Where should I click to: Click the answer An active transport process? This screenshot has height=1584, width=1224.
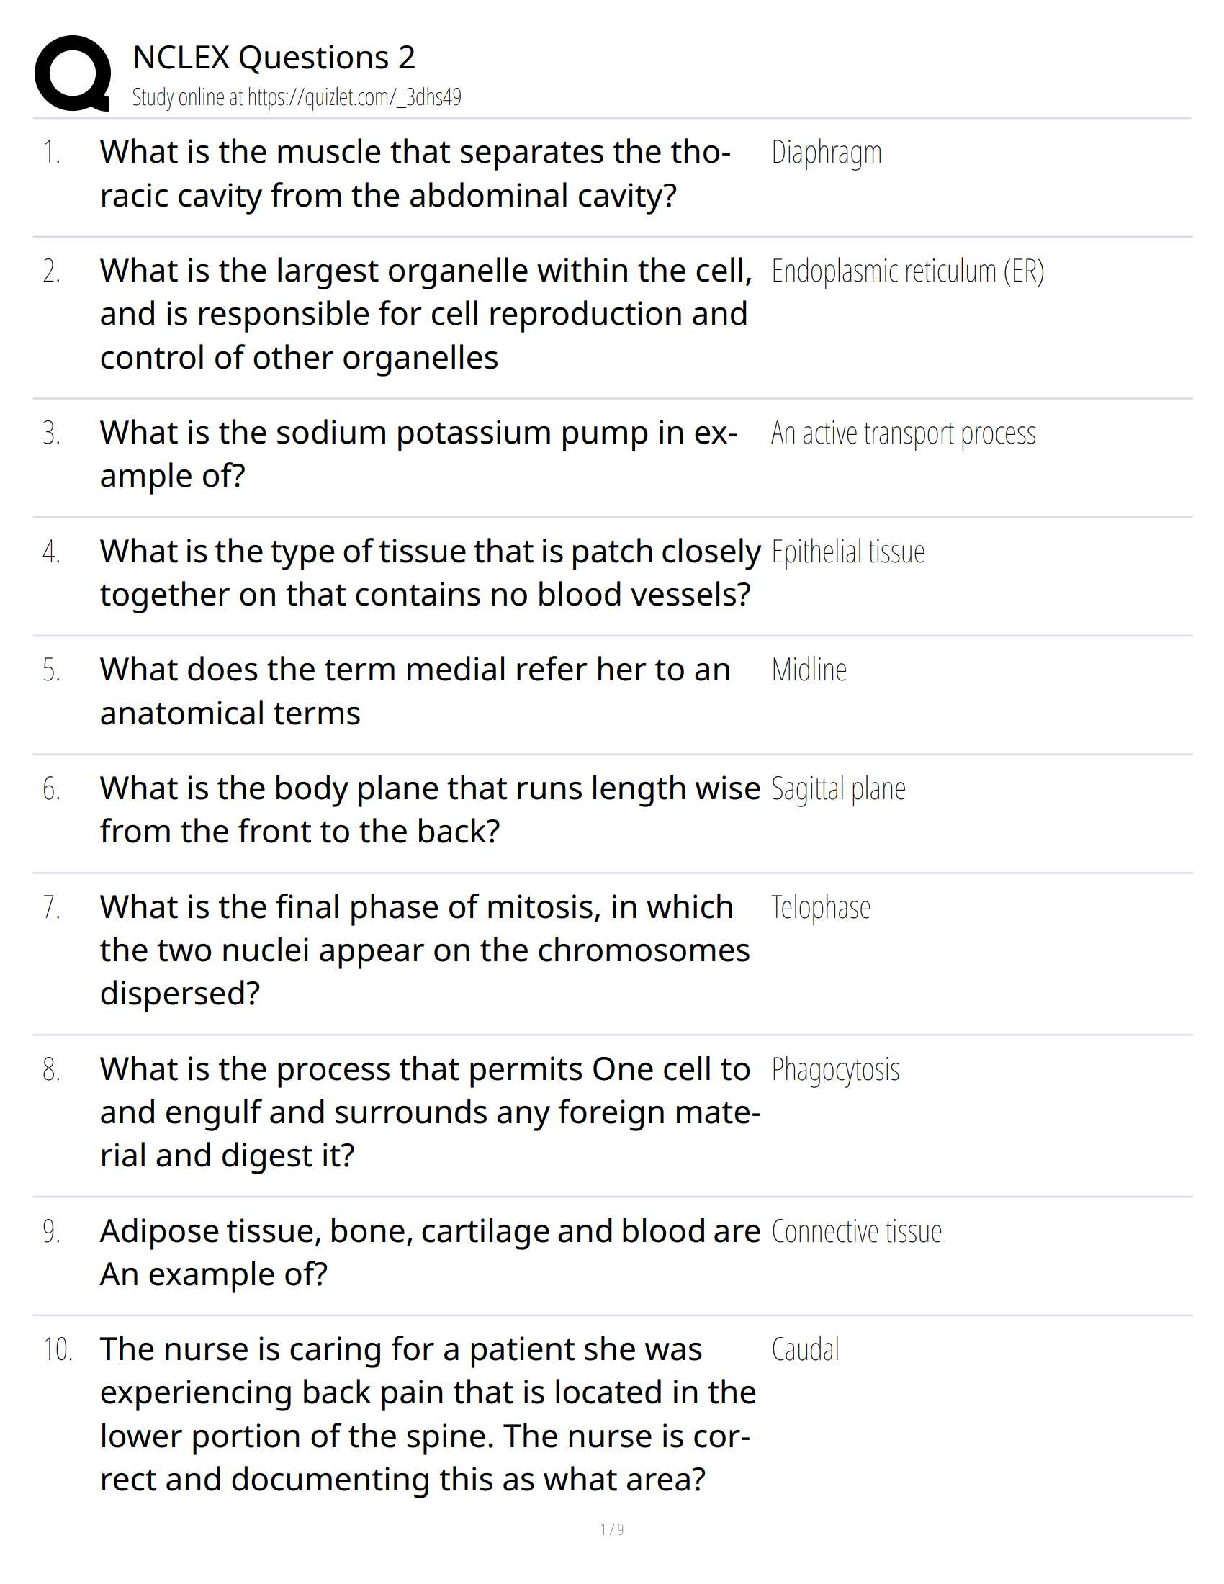[902, 433]
